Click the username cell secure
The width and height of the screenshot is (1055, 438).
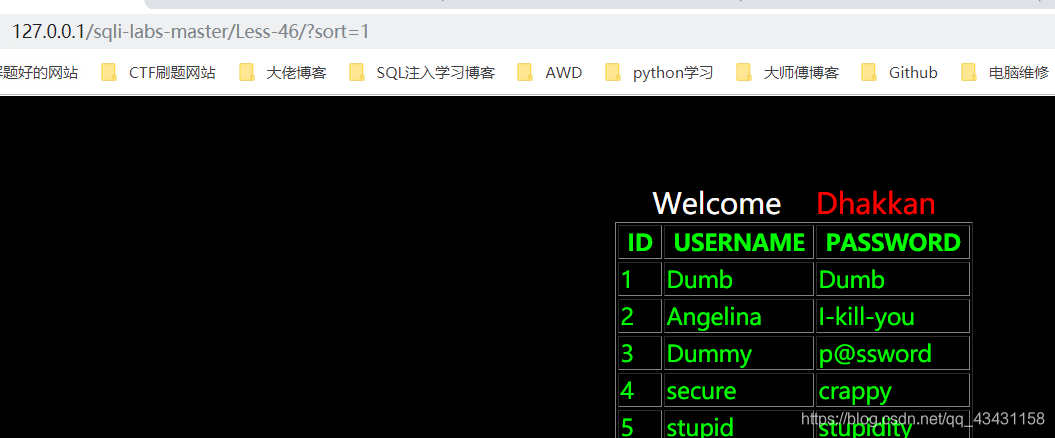tap(739, 390)
